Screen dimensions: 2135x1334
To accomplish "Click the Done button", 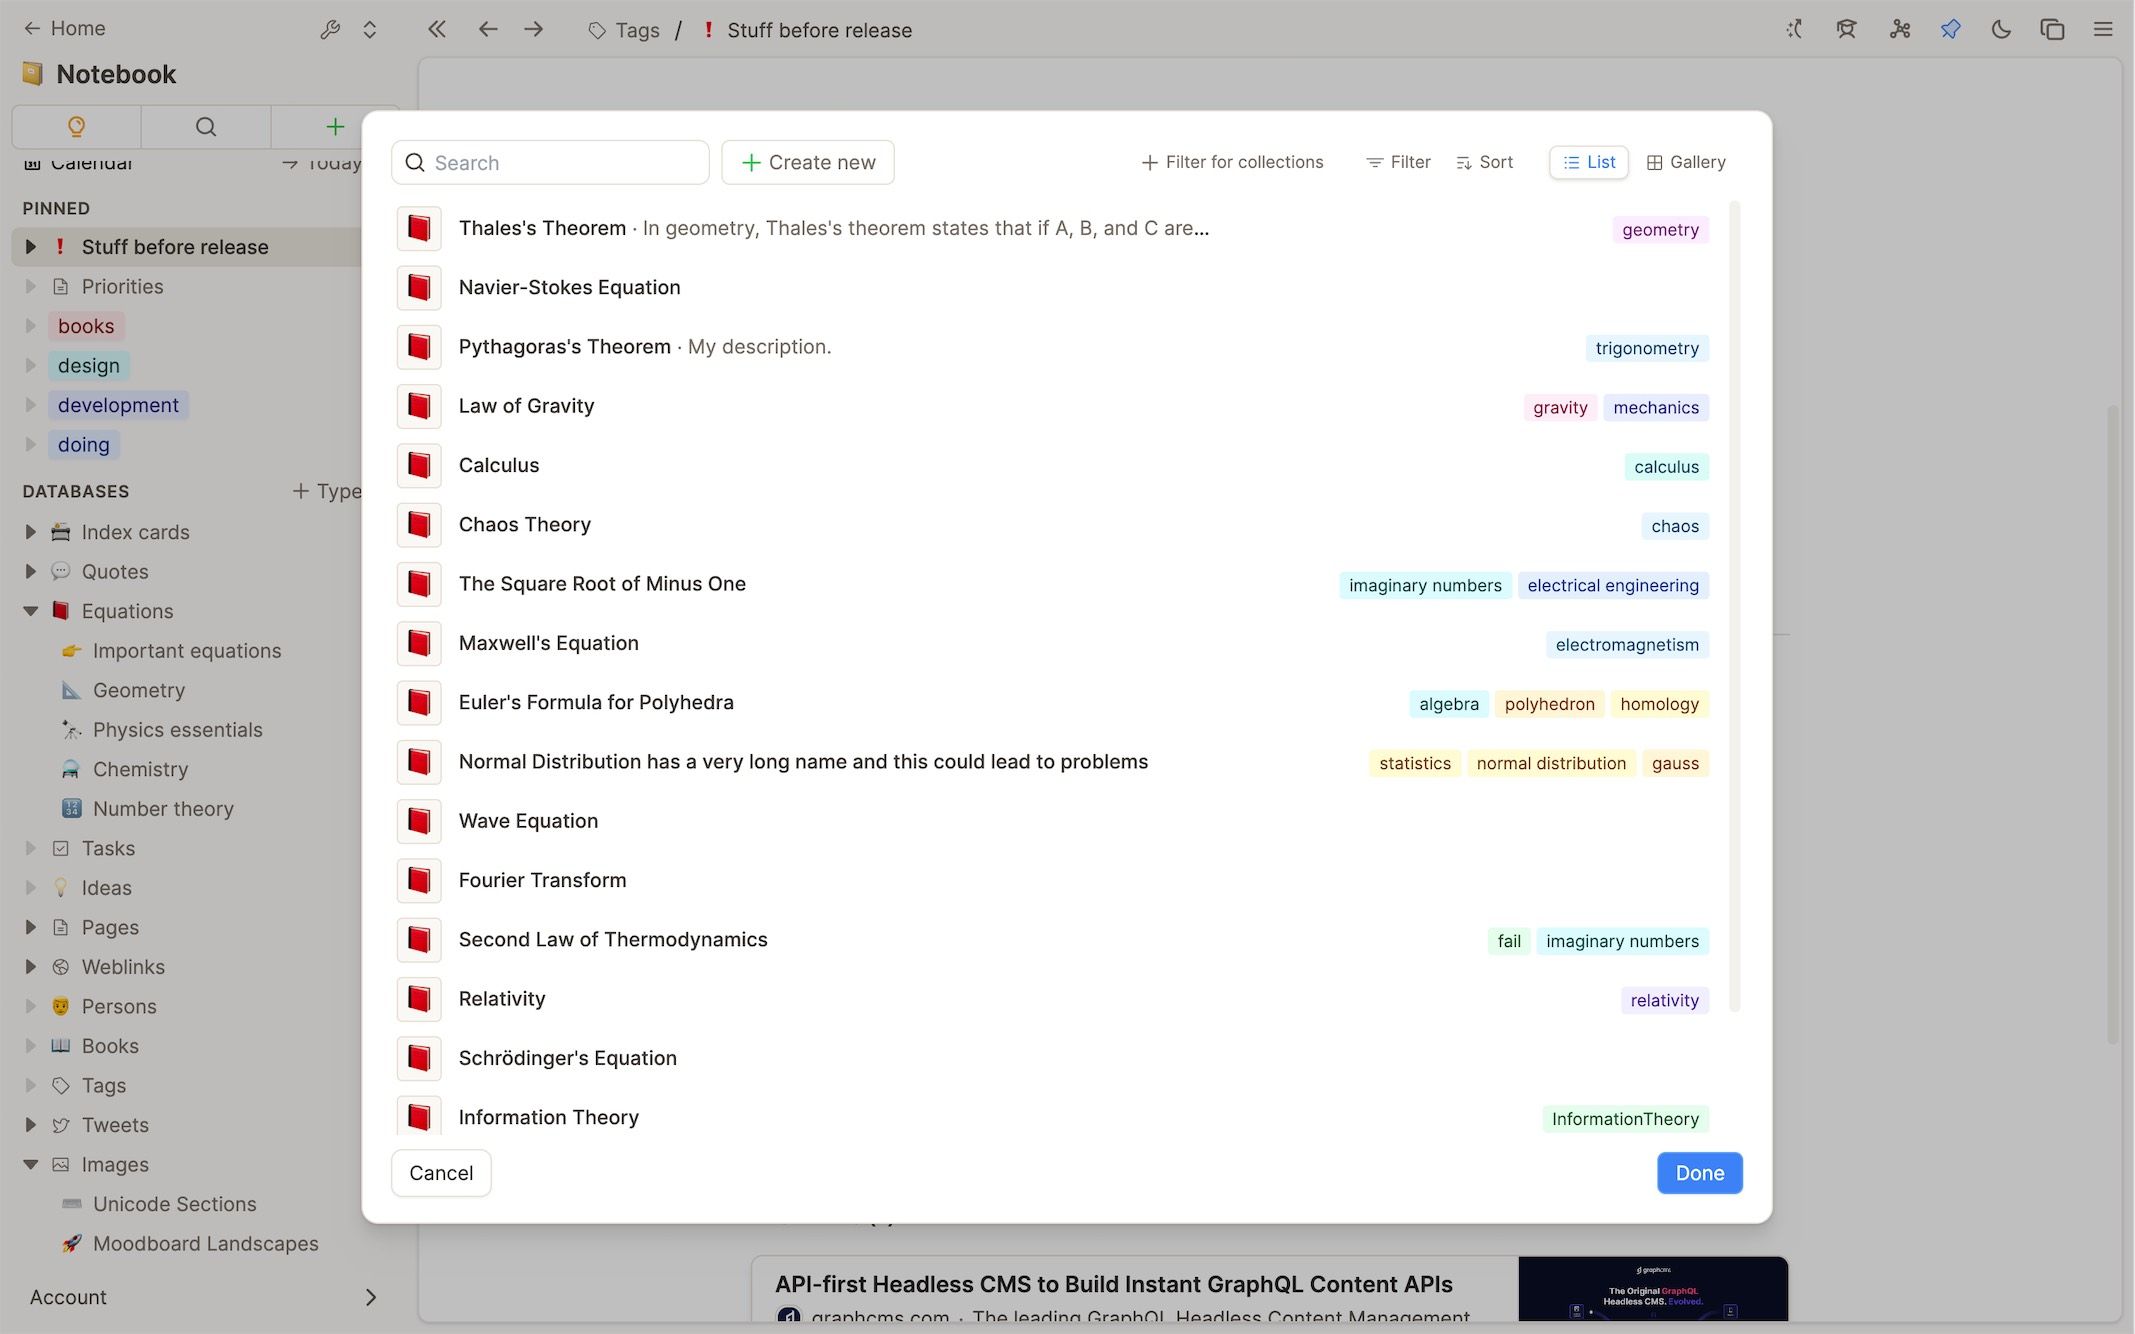I will pyautogui.click(x=1699, y=1173).
